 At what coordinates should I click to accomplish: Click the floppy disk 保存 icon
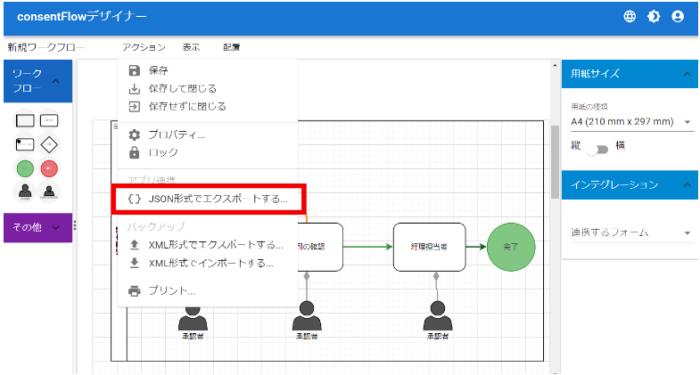(134, 71)
